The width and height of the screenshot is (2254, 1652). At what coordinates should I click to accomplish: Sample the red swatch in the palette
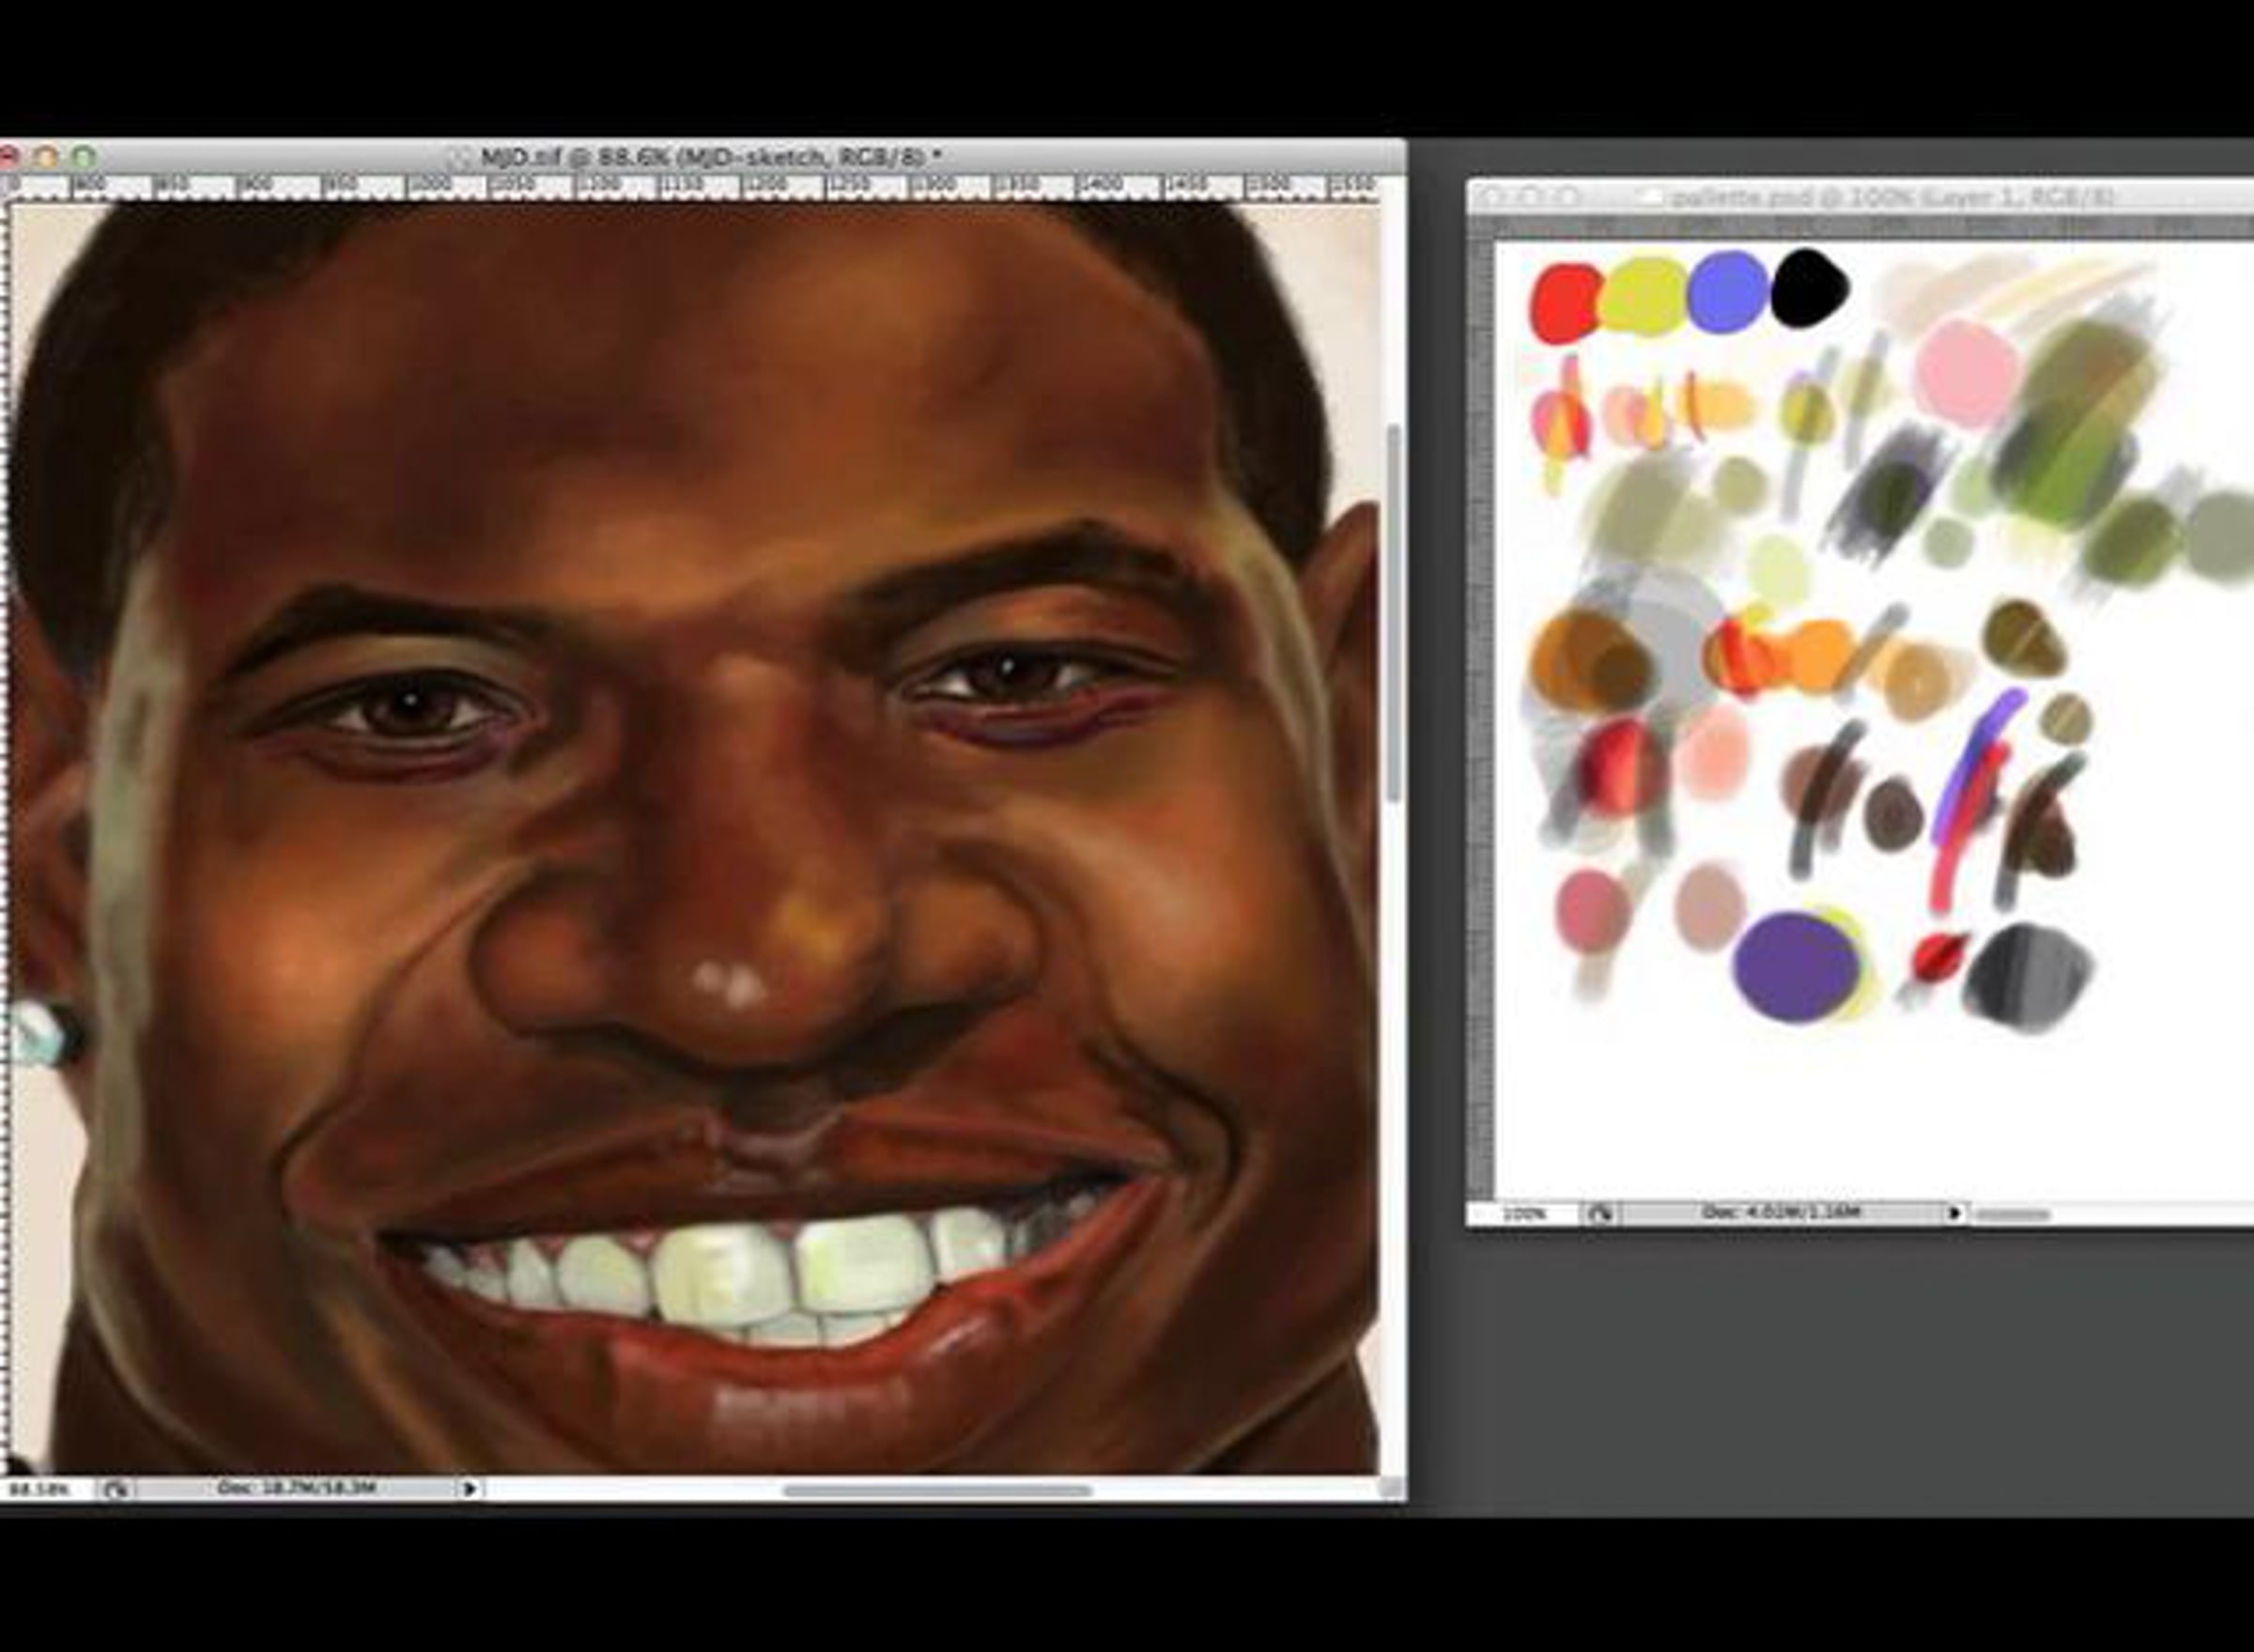(x=1565, y=302)
